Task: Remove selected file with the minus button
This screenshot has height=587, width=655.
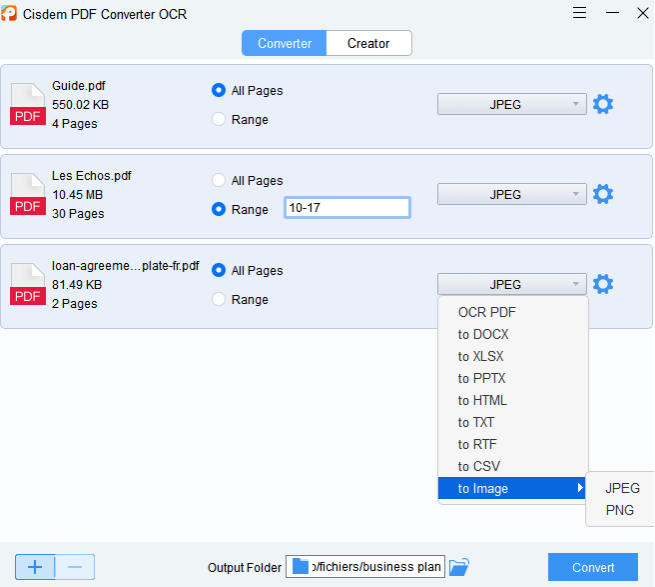Action: 75,567
